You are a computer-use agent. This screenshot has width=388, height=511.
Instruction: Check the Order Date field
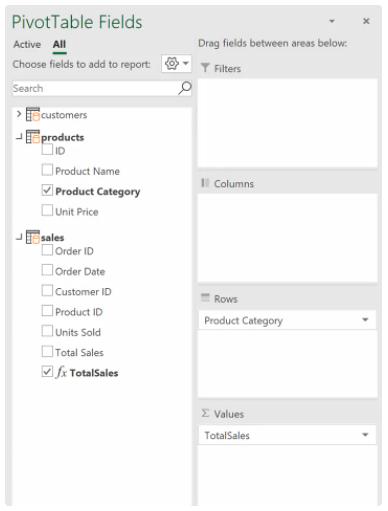tap(47, 270)
